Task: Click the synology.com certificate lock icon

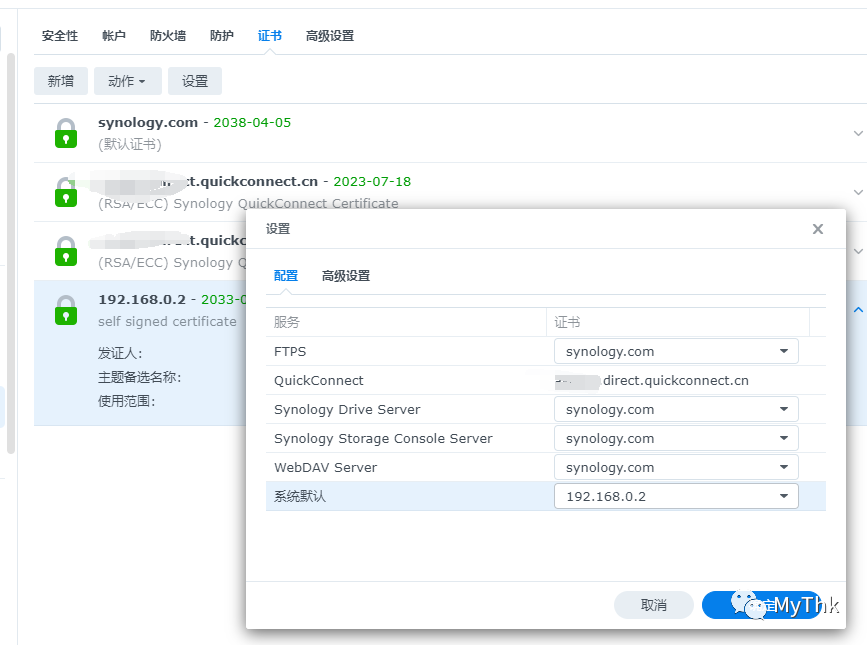Action: (66, 133)
